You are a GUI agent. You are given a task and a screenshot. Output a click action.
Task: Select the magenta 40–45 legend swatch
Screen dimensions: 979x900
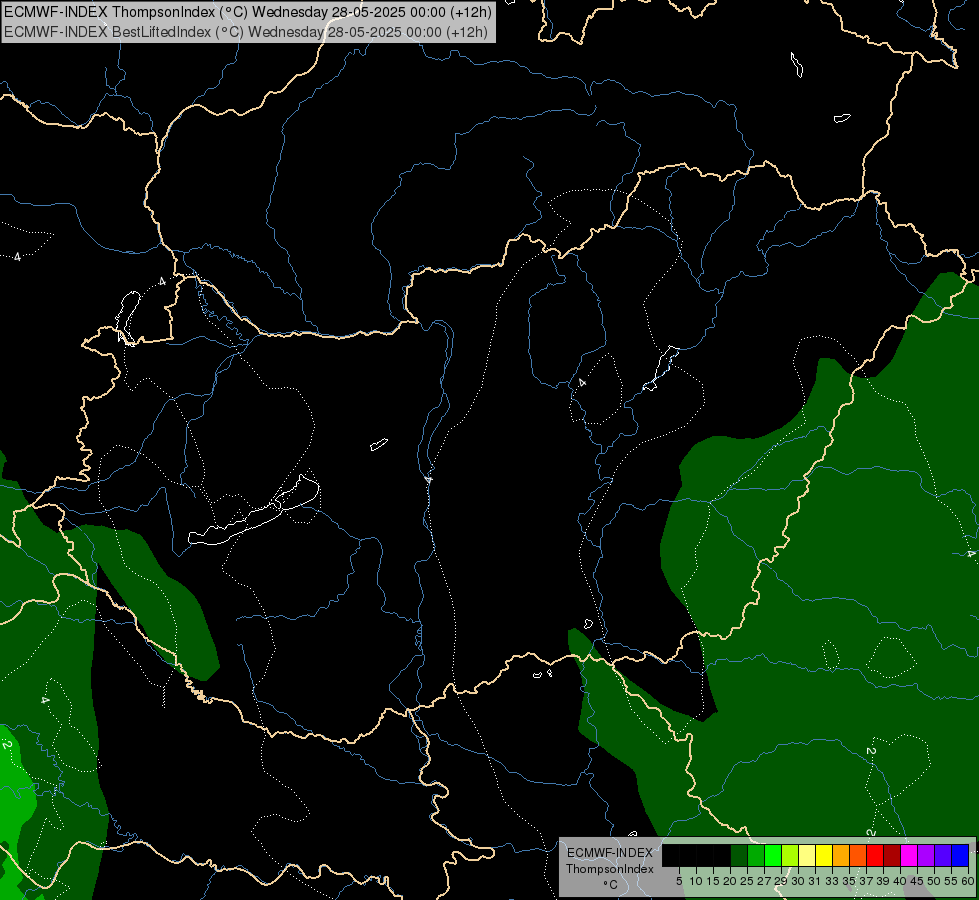pyautogui.click(x=909, y=855)
